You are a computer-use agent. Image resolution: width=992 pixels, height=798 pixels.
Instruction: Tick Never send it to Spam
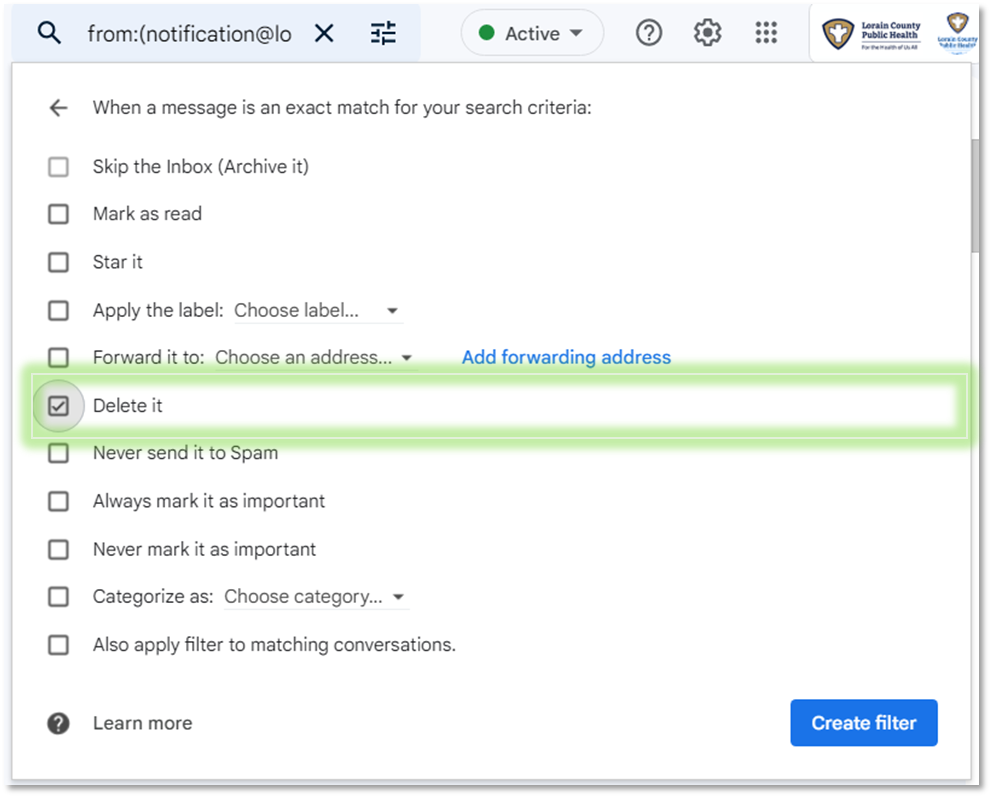pos(59,453)
